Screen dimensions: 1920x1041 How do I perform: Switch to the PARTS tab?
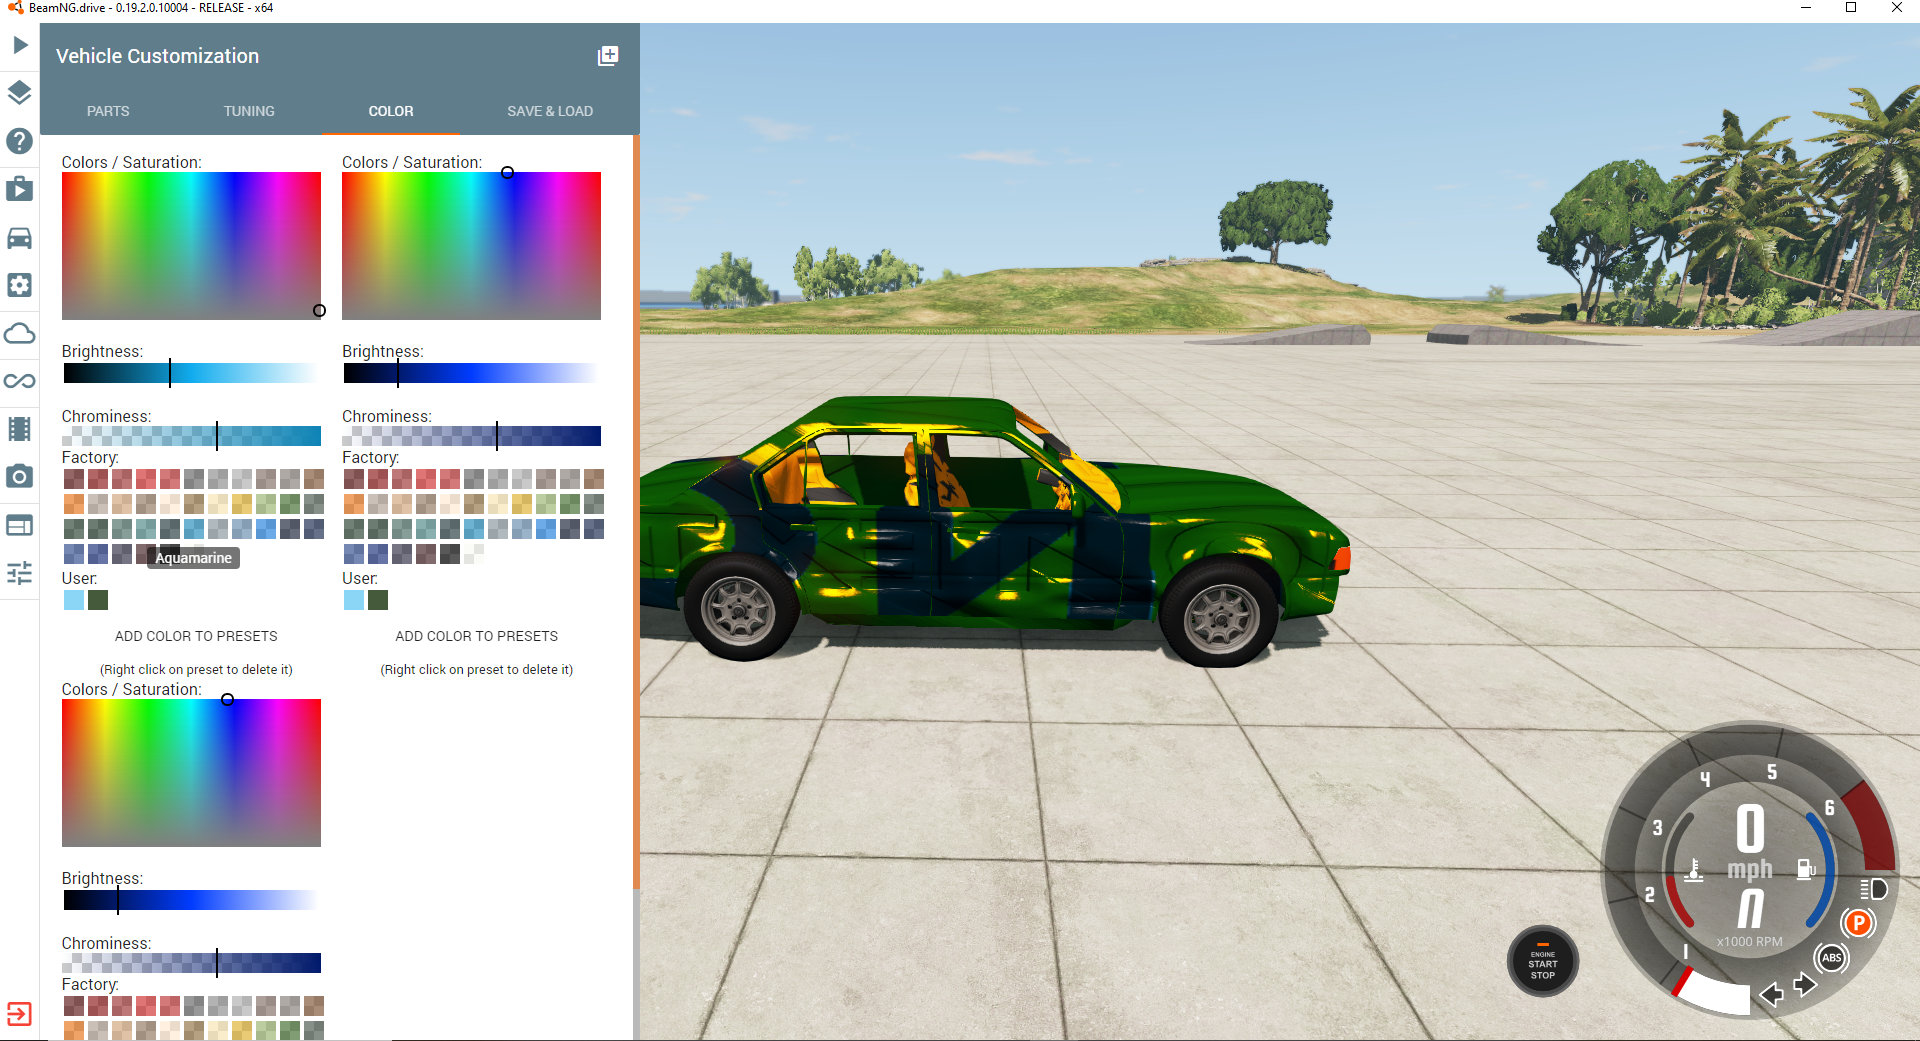point(108,111)
